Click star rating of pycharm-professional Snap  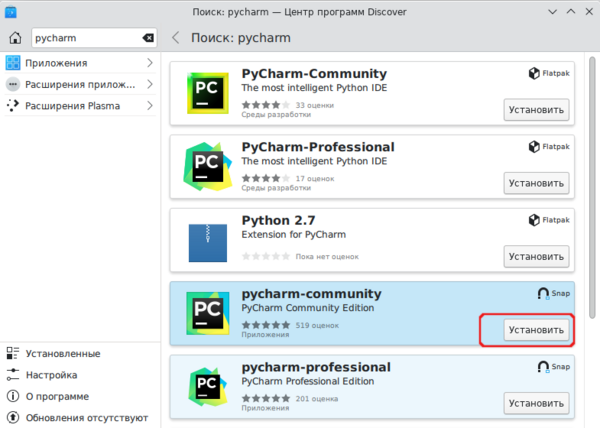pos(266,399)
